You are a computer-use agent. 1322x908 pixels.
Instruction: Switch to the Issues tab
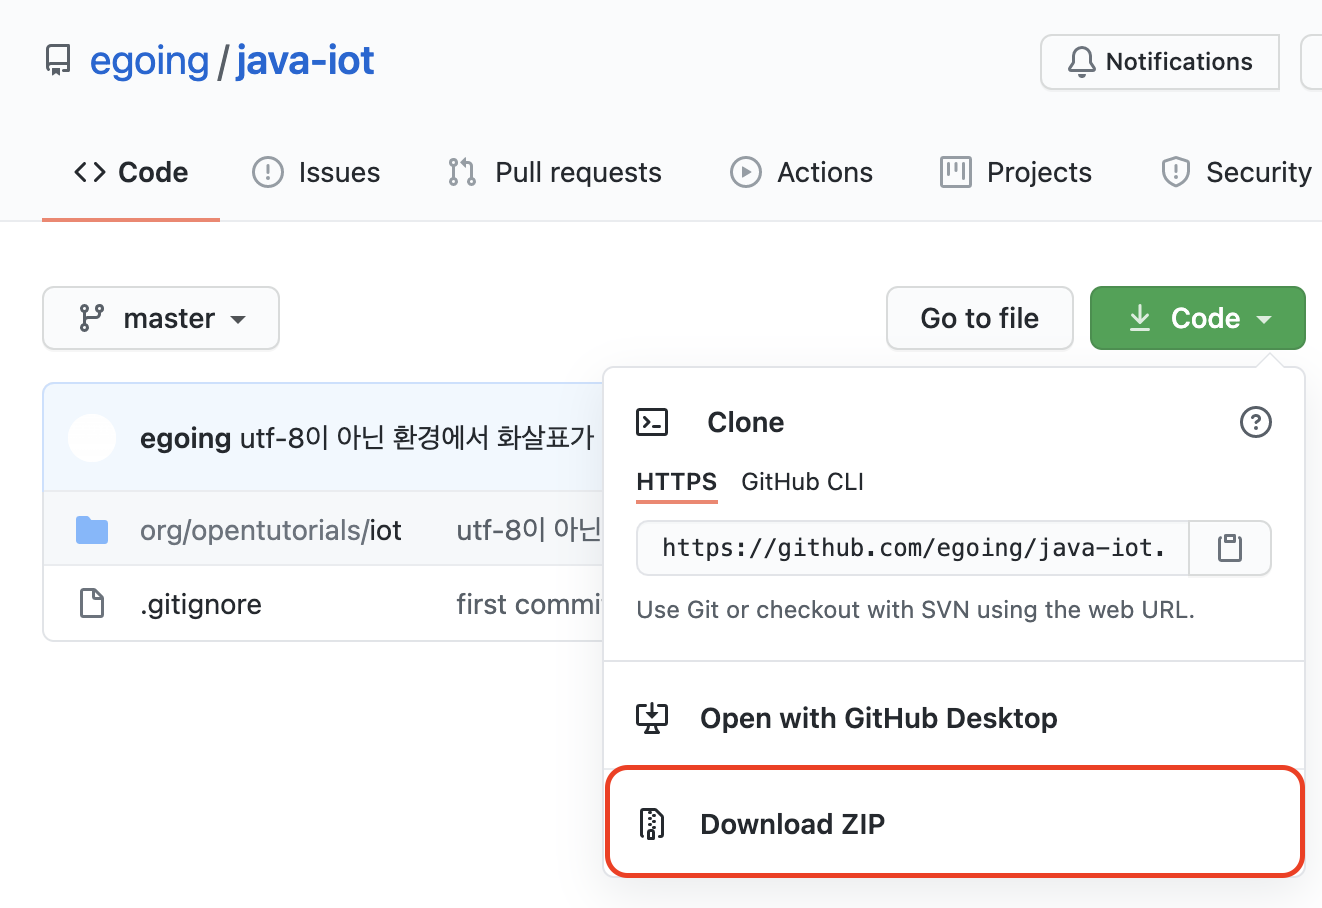316,172
